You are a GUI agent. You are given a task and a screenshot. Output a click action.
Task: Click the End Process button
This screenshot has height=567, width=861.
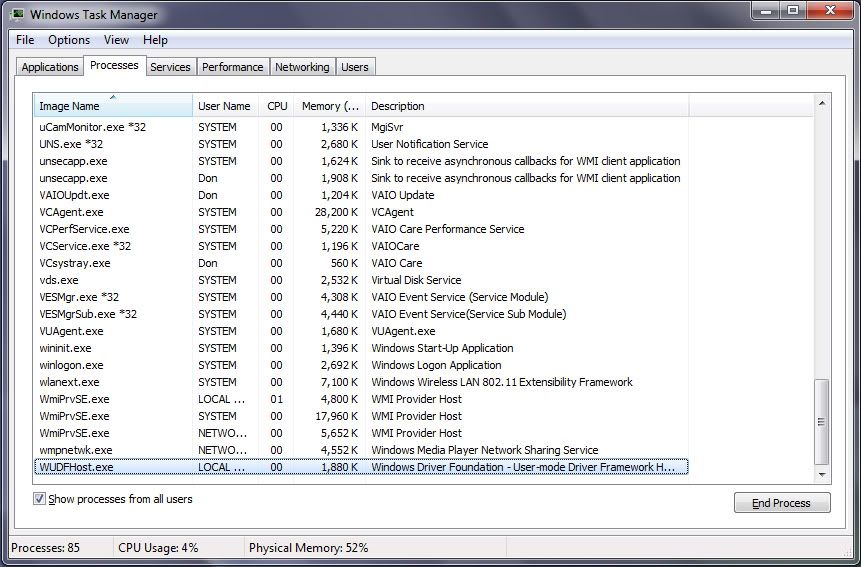(782, 503)
